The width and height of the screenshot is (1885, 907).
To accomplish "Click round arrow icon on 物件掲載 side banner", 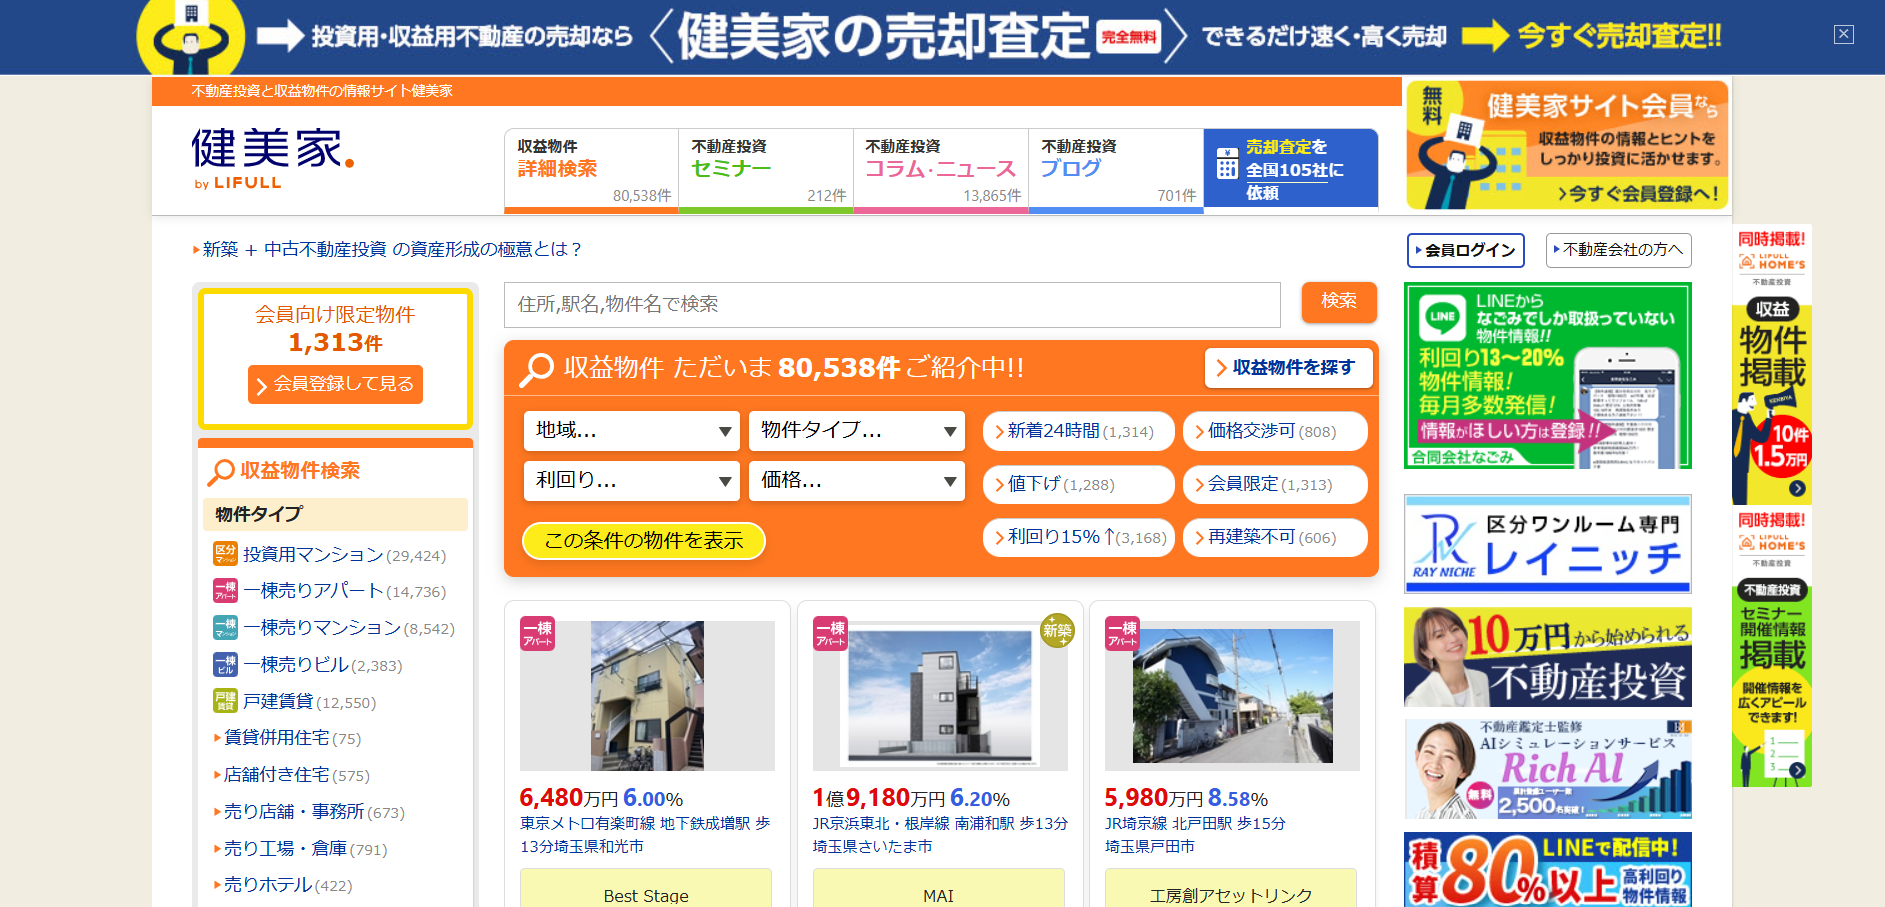I will 1797,488.
